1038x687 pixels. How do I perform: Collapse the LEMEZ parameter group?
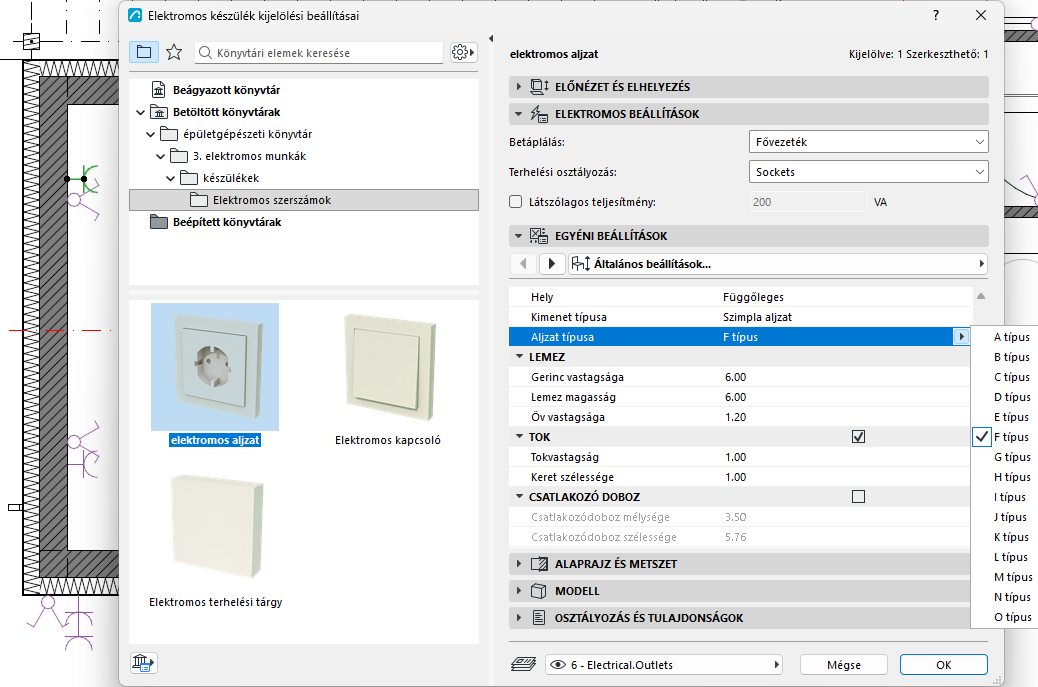pyautogui.click(x=520, y=357)
